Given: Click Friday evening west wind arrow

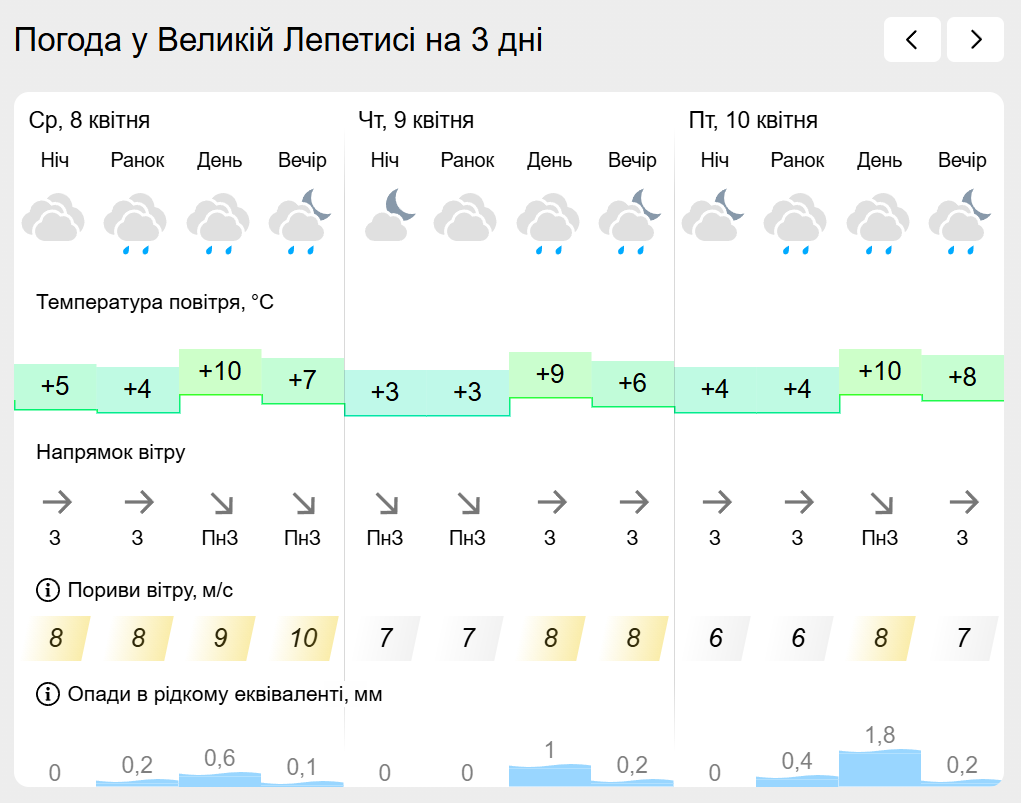Looking at the screenshot, I should pos(963,502).
